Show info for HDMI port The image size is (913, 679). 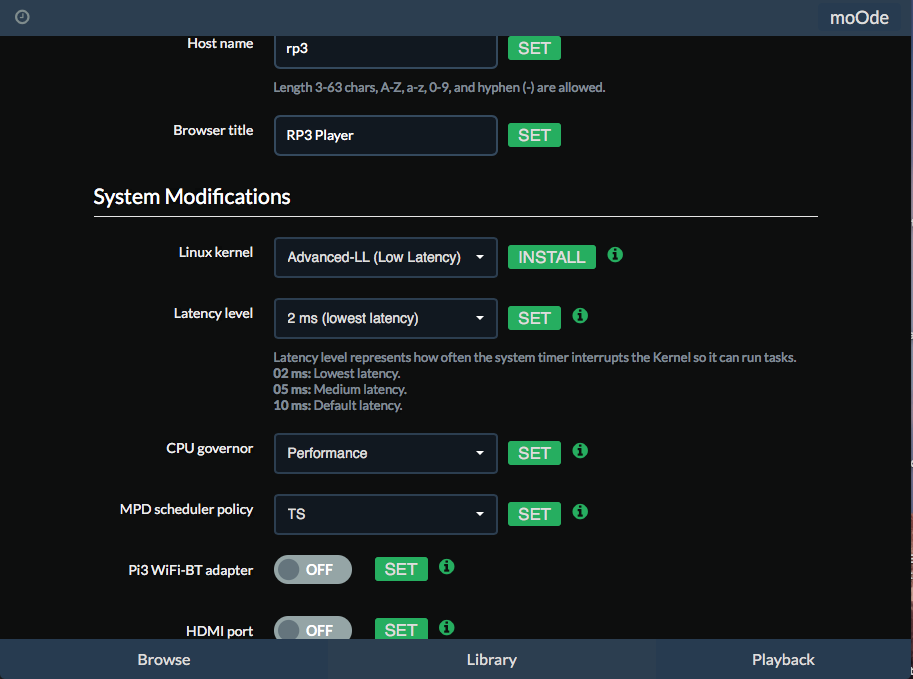pos(447,627)
